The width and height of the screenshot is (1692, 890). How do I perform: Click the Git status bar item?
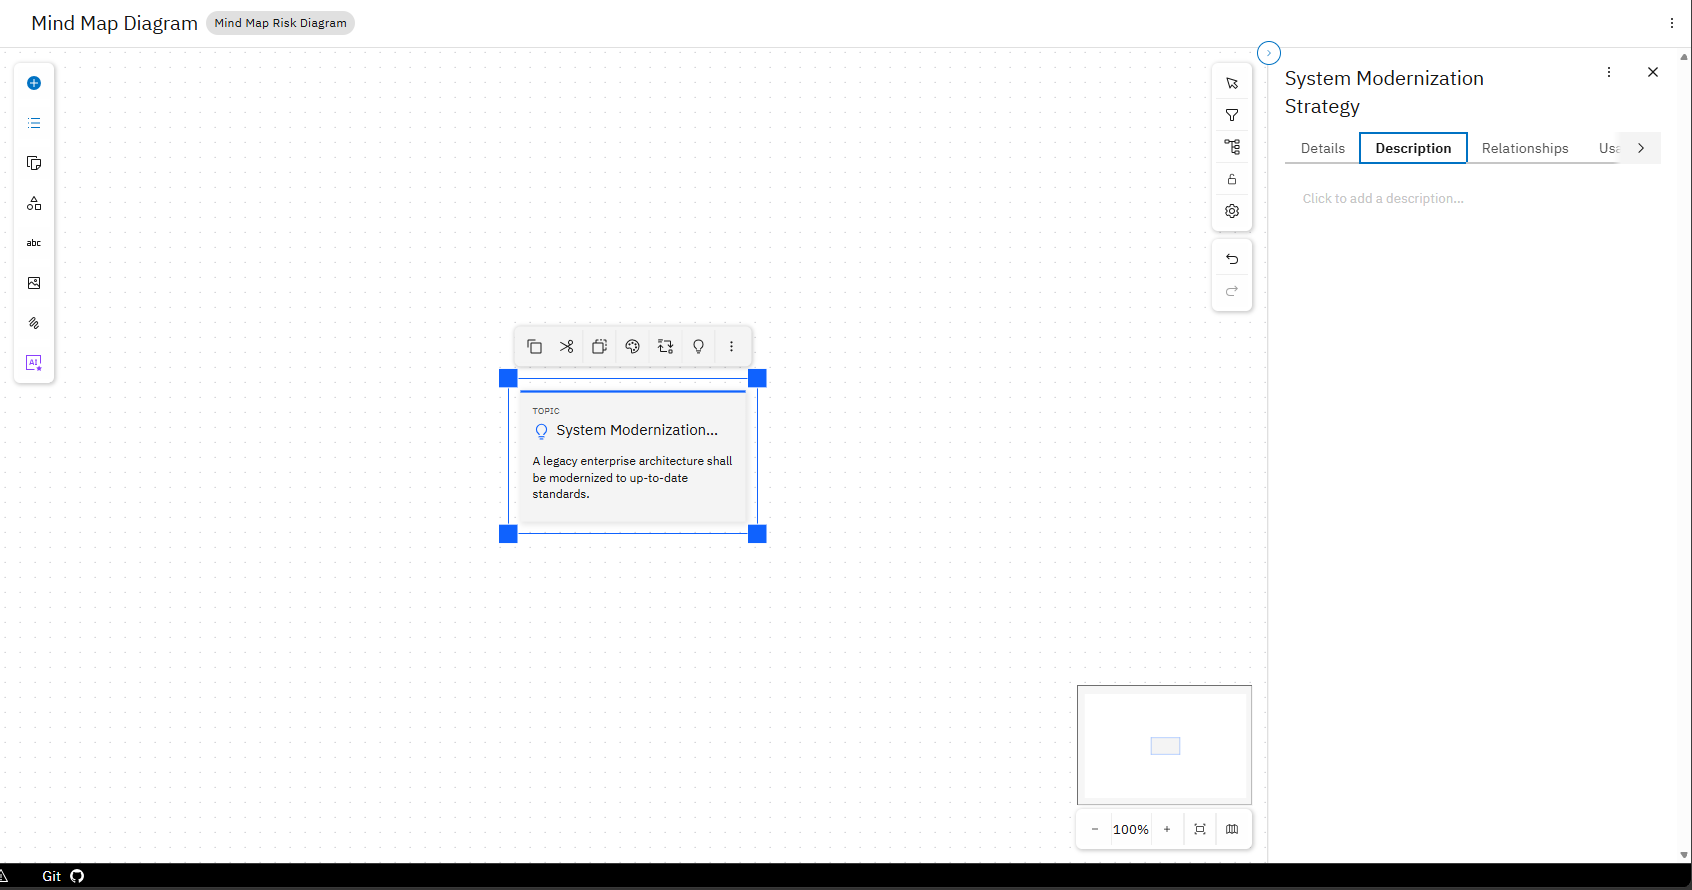[x=63, y=876]
